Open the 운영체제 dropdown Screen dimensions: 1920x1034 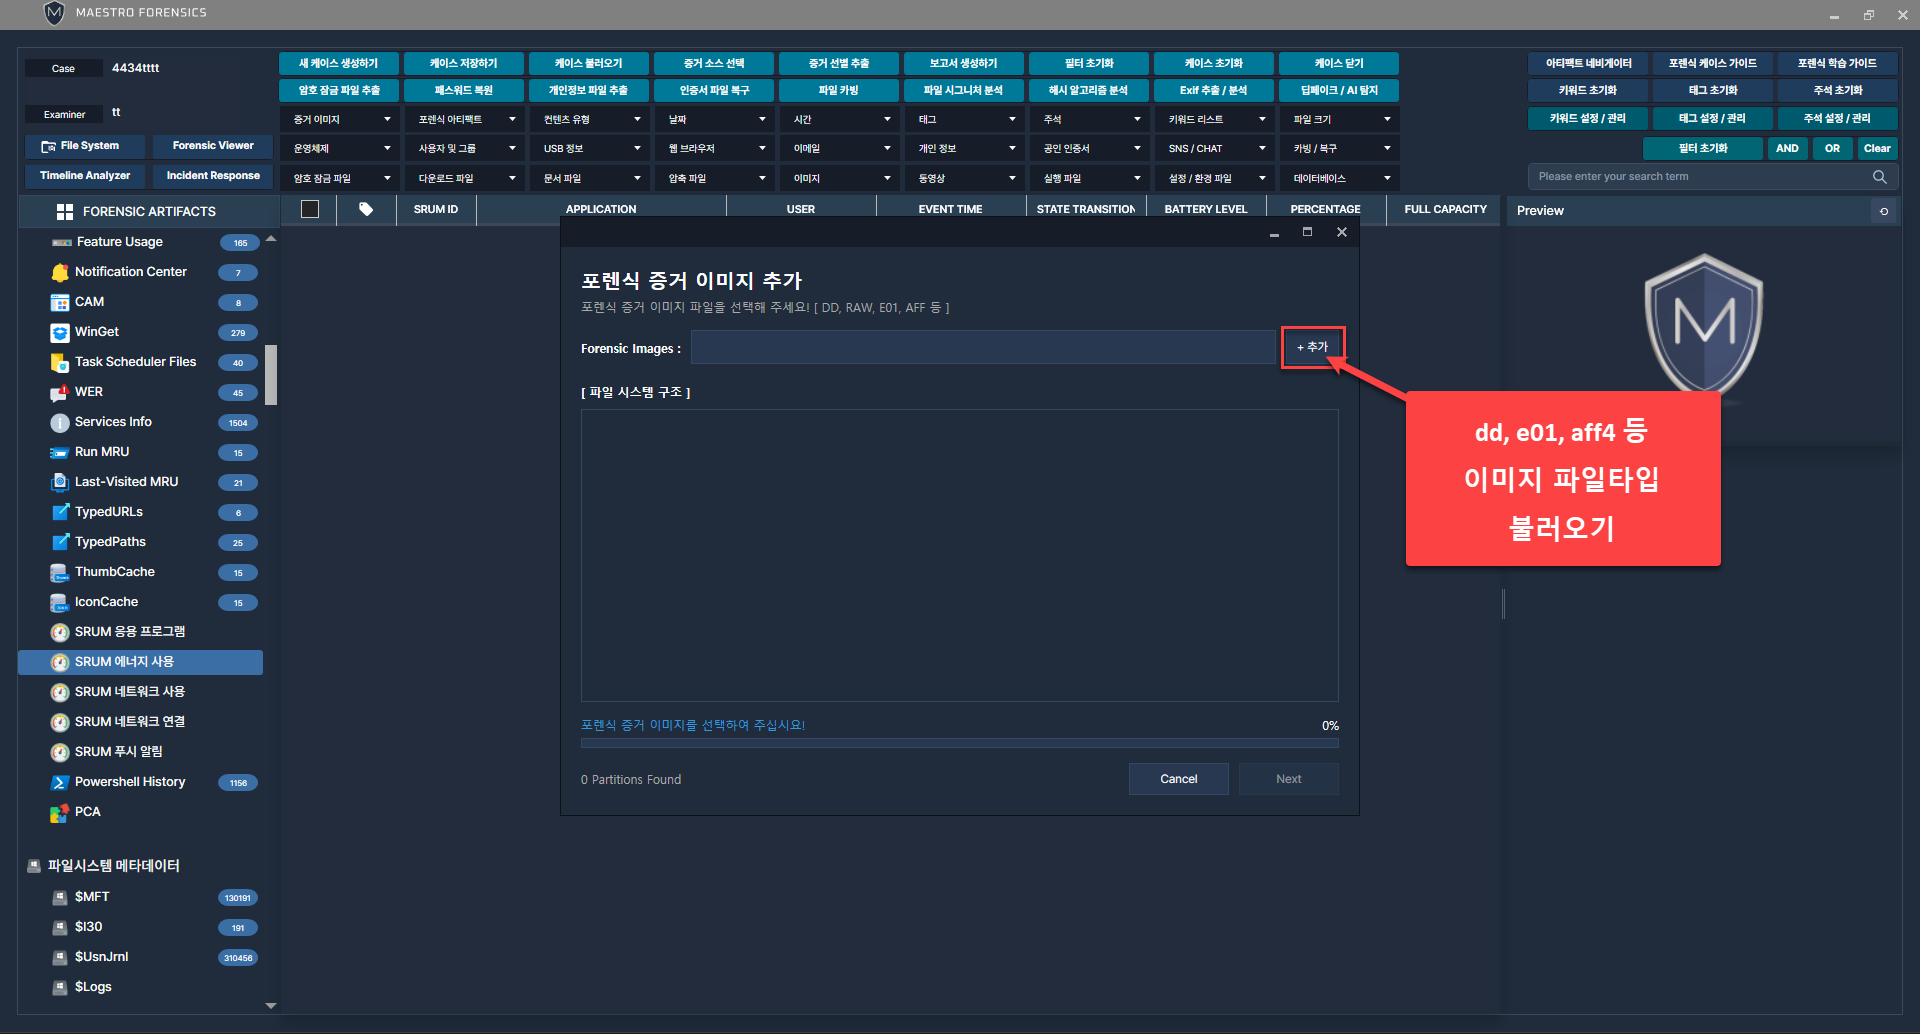click(340, 148)
